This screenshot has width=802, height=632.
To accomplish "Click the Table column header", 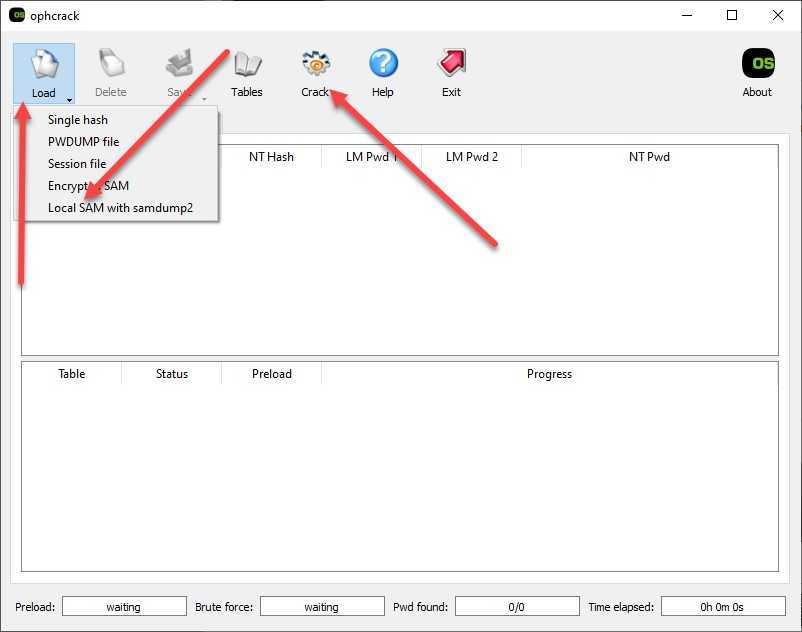I will click(x=72, y=374).
